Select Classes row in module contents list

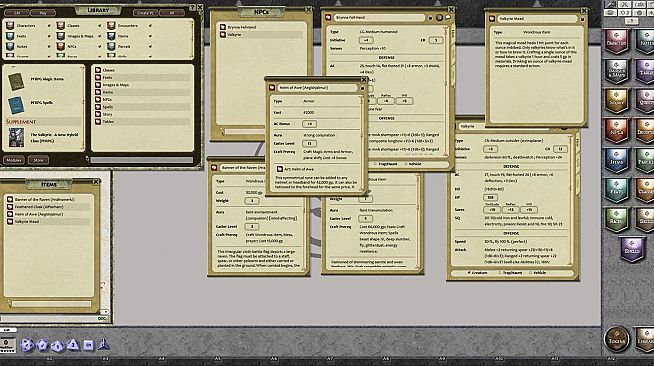pyautogui.click(x=143, y=70)
